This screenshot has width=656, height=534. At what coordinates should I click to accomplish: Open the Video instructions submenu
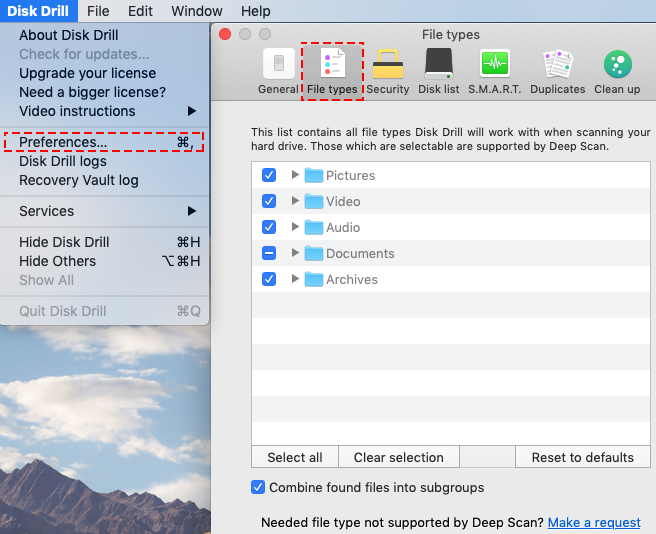coord(105,111)
